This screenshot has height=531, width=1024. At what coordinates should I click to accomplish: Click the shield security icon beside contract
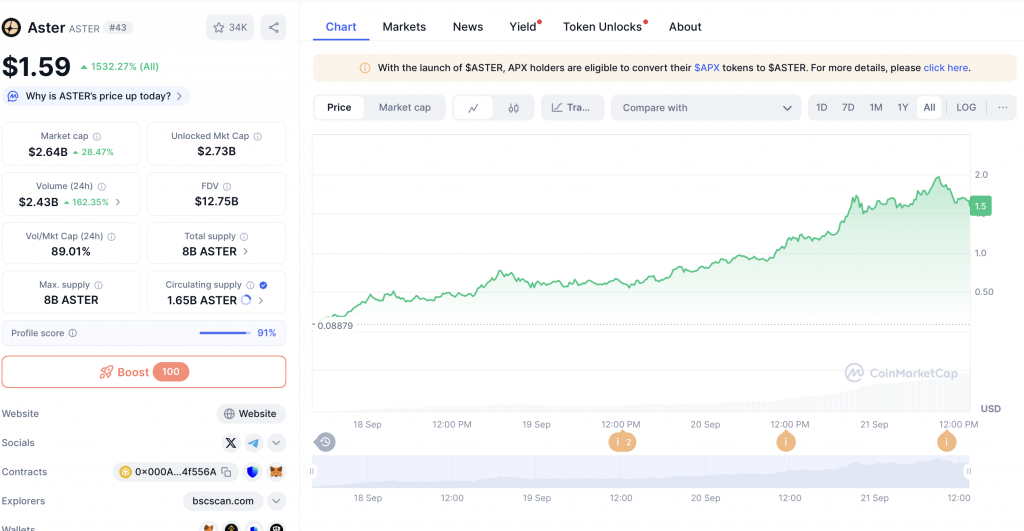tap(253, 472)
